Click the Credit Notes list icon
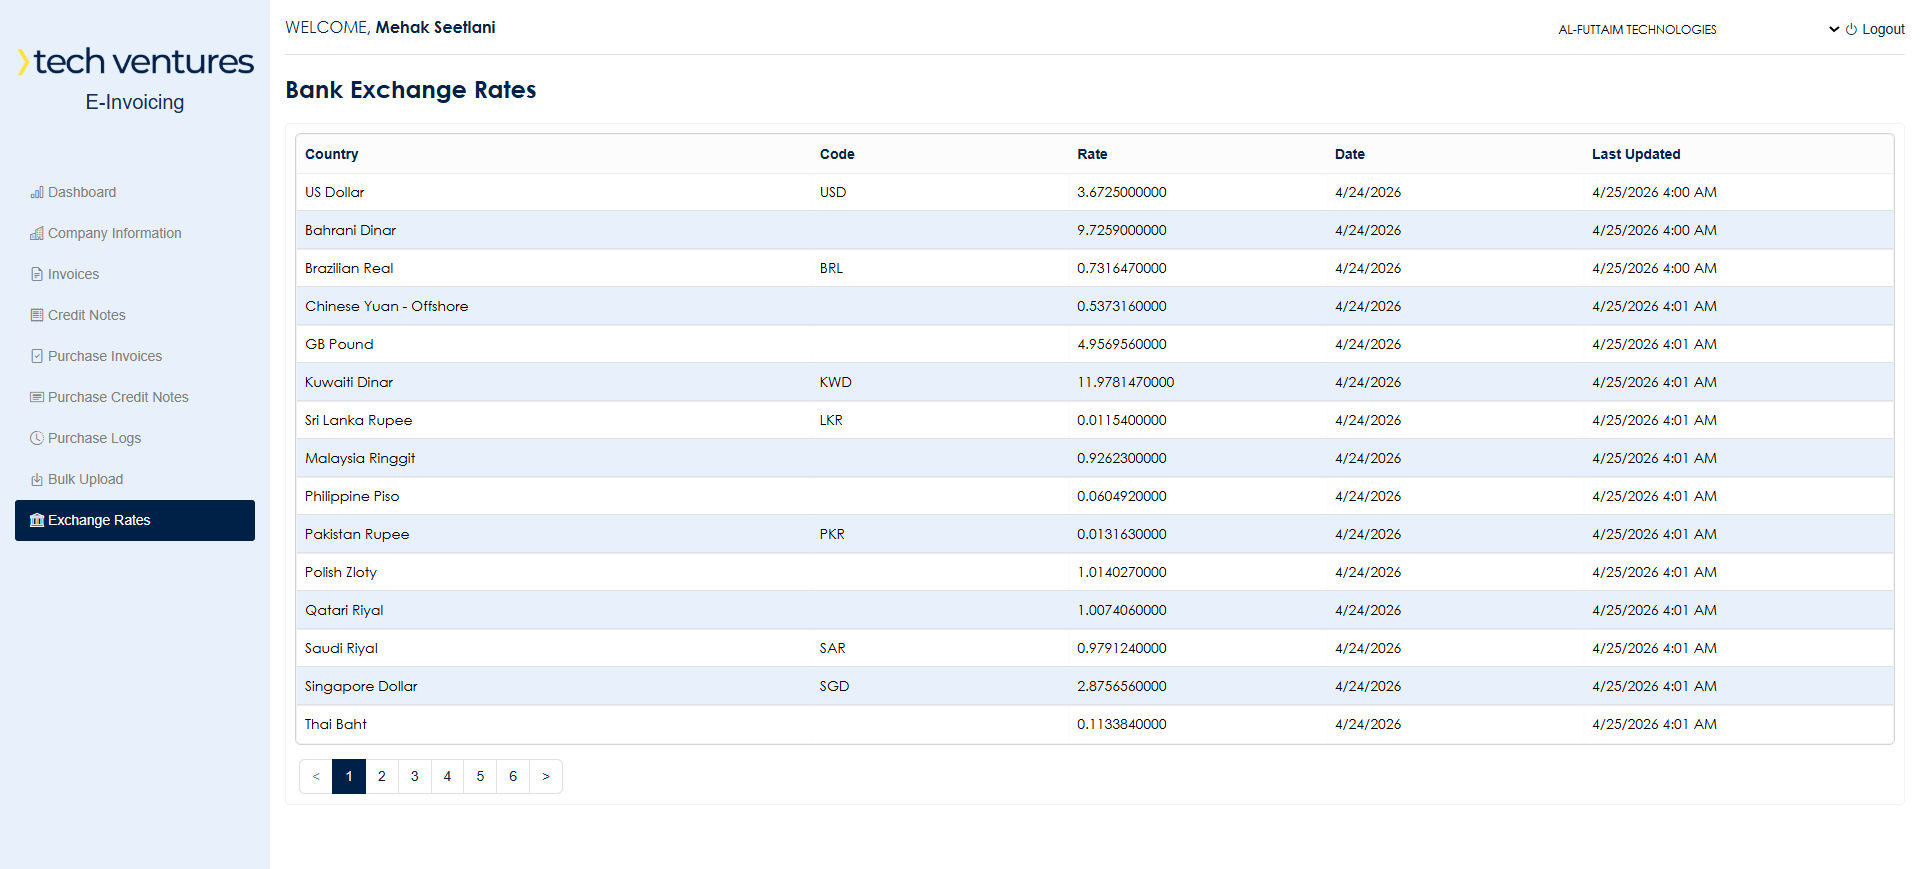The image size is (1920, 869). 37,315
